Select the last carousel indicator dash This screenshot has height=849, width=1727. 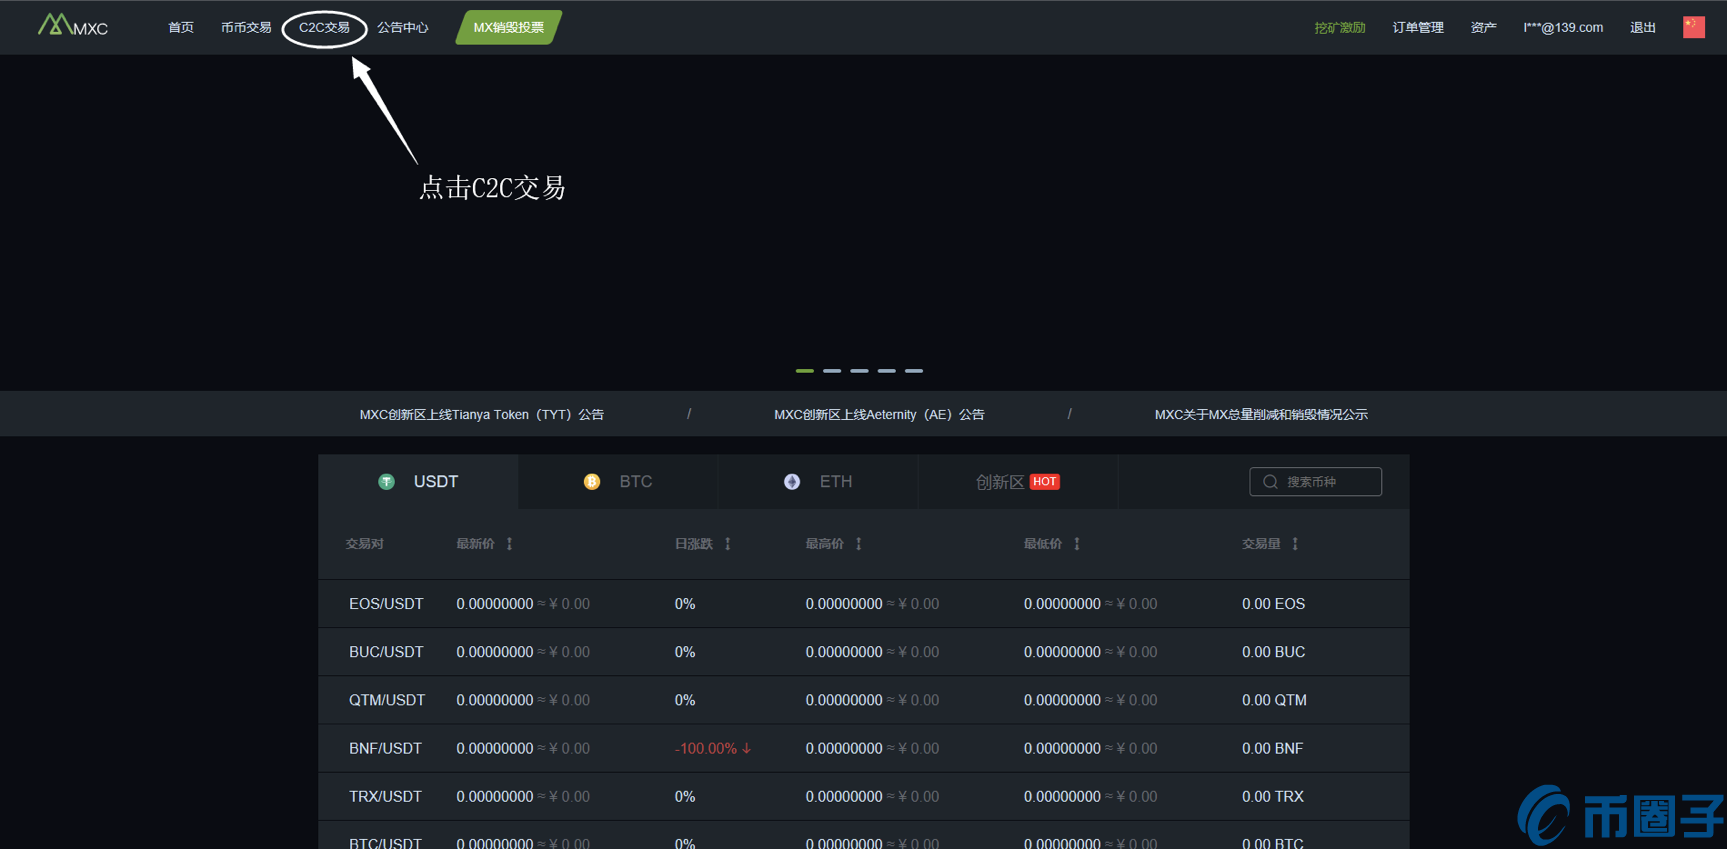[x=914, y=371]
